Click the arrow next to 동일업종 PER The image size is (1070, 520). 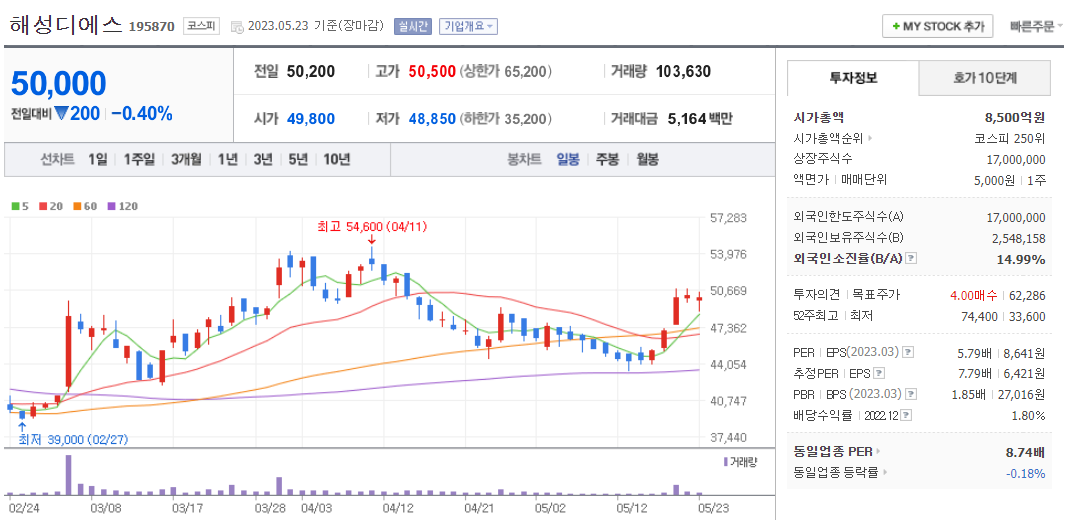click(878, 451)
